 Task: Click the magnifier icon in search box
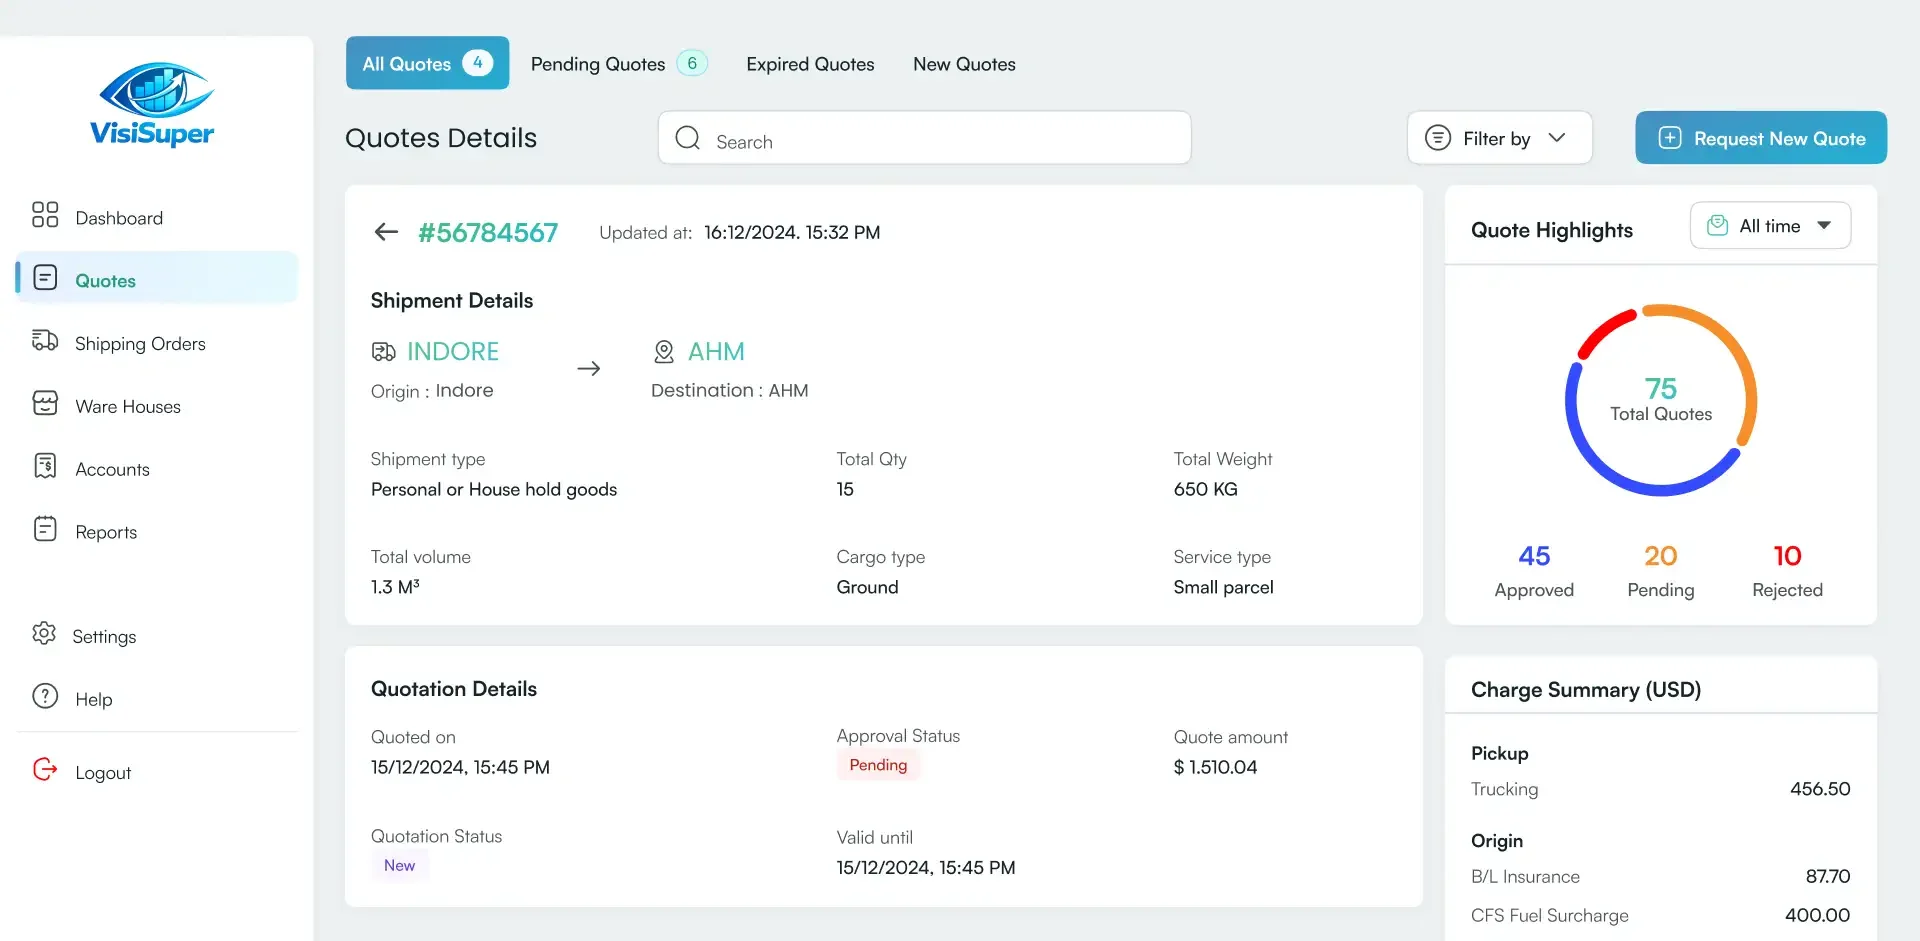[688, 138]
